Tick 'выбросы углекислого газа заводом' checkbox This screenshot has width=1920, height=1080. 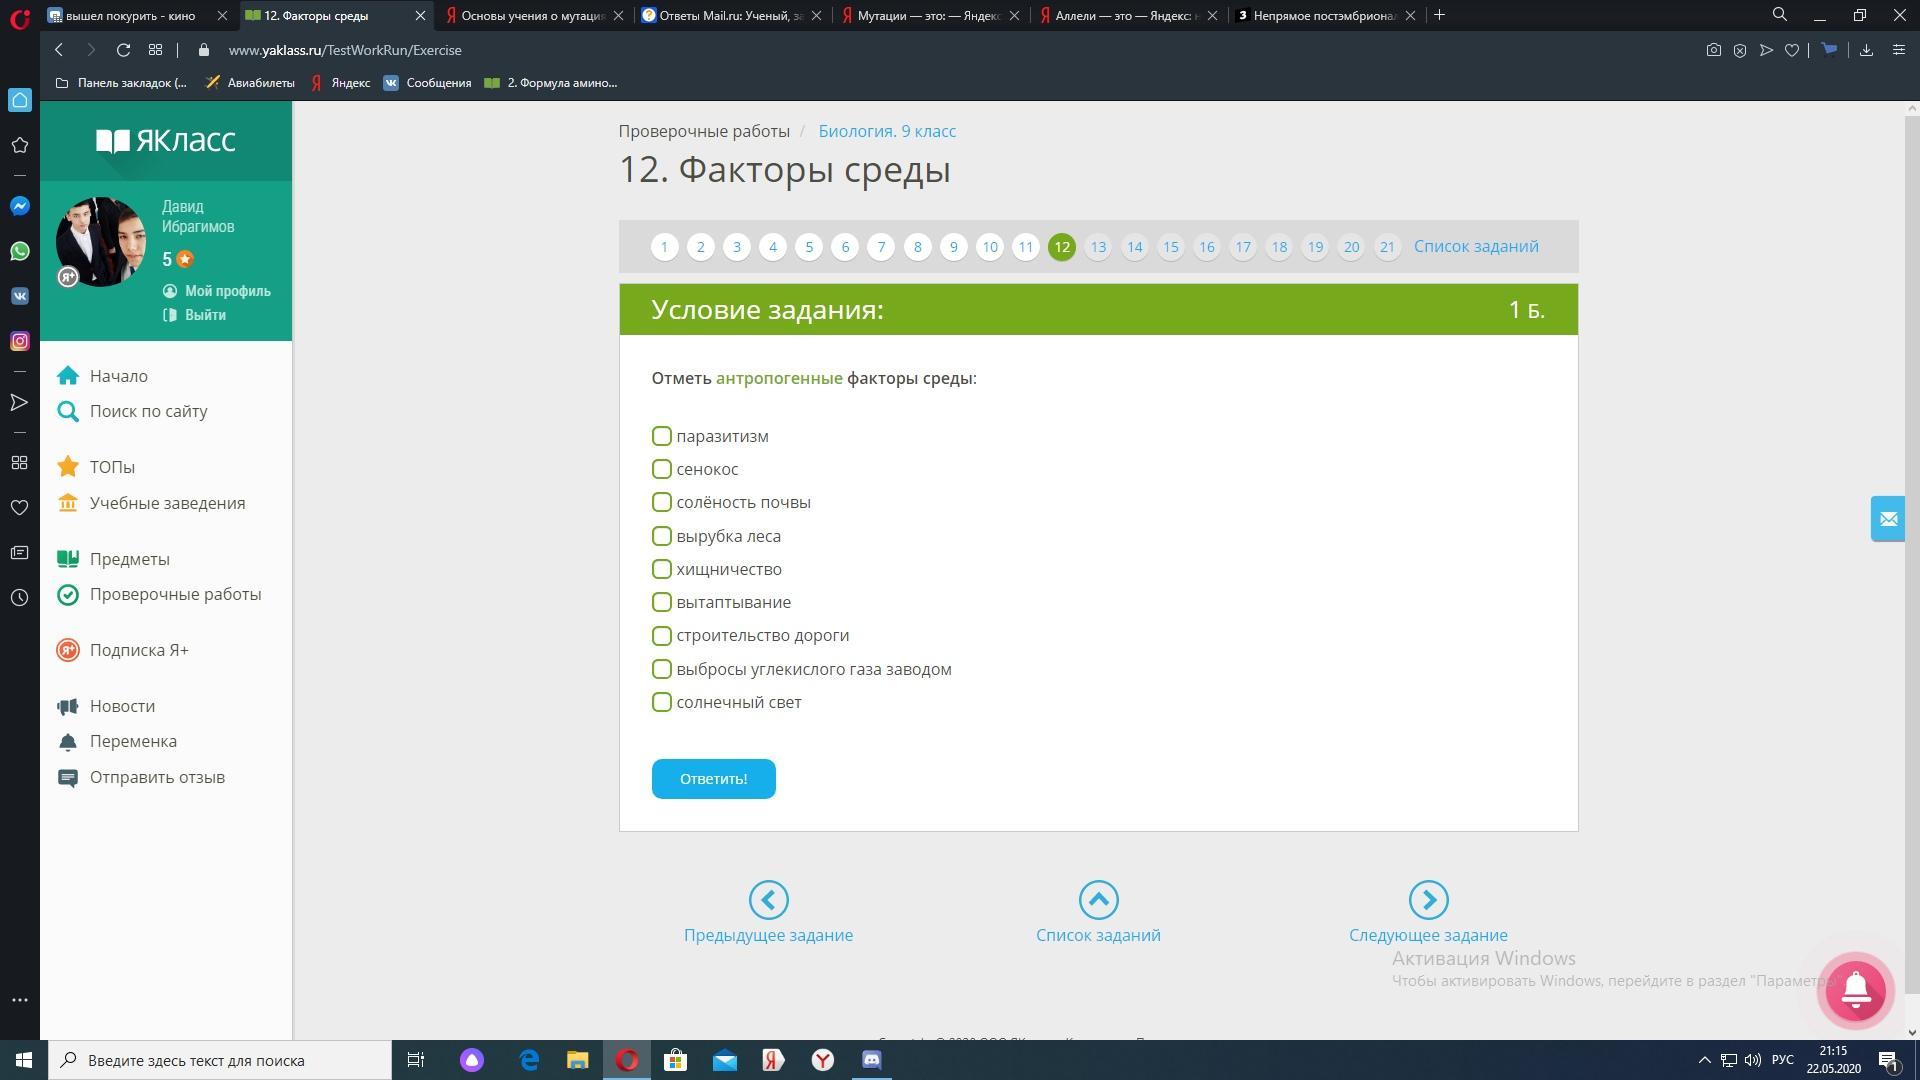coord(661,669)
